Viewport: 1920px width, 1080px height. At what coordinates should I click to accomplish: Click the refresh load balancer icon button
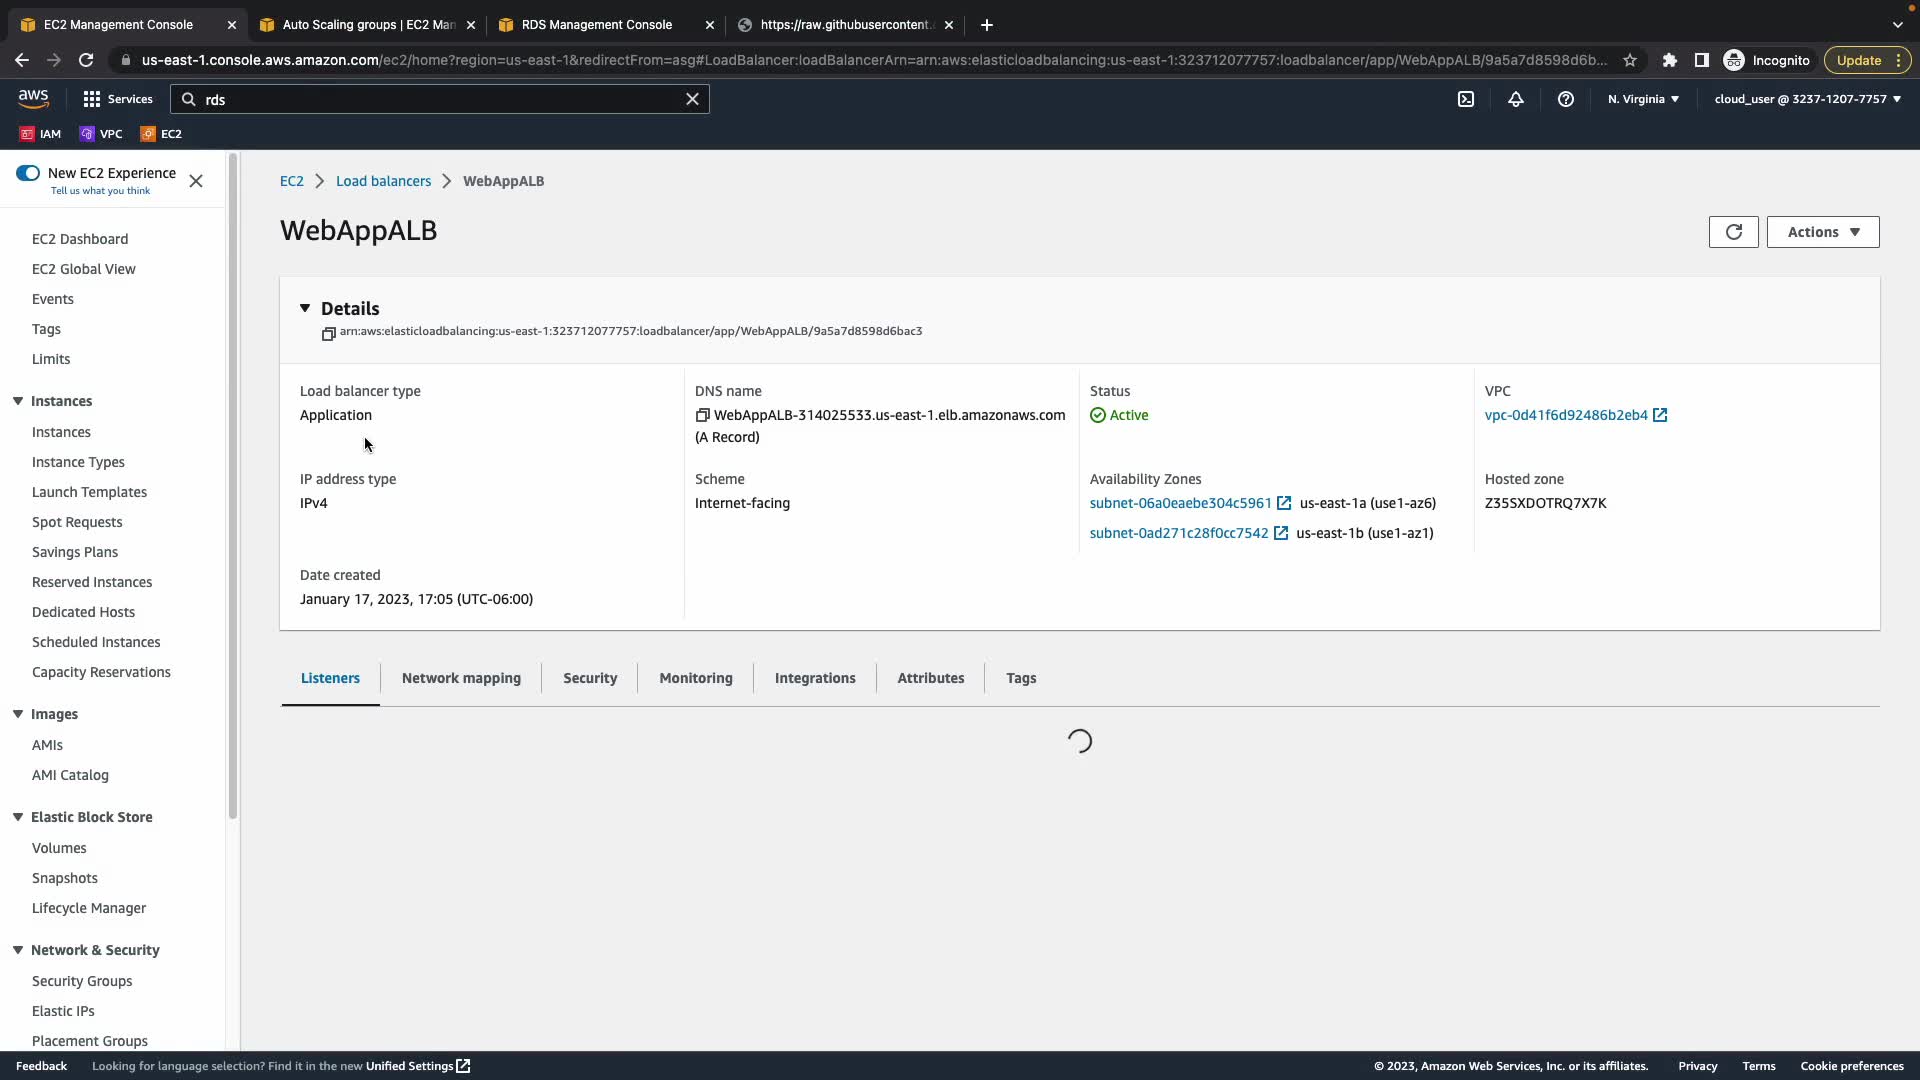click(1733, 232)
